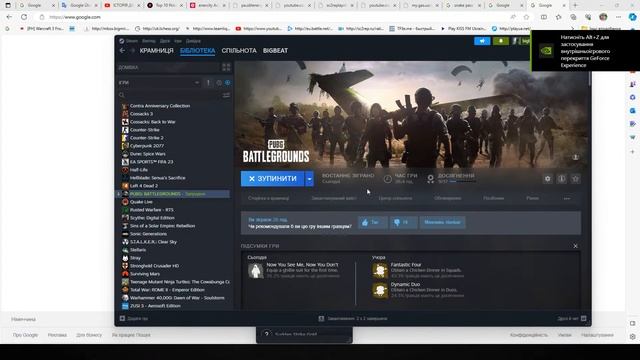Click the thumbs-up Yes recommend button
The image size is (640, 360).
(373, 222)
